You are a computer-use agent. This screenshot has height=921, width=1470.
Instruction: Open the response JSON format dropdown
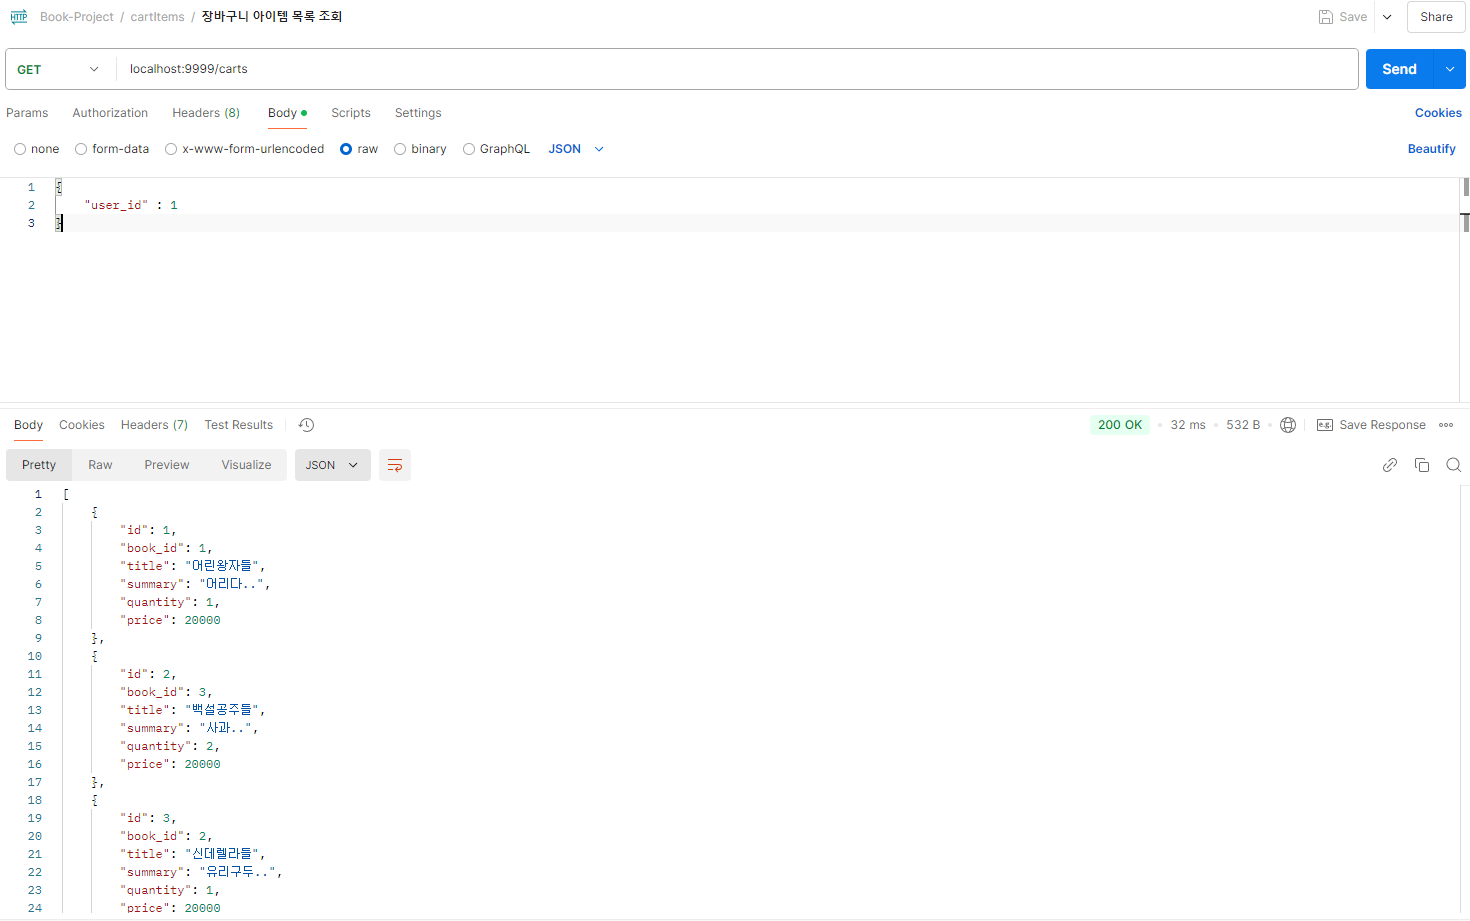click(332, 465)
